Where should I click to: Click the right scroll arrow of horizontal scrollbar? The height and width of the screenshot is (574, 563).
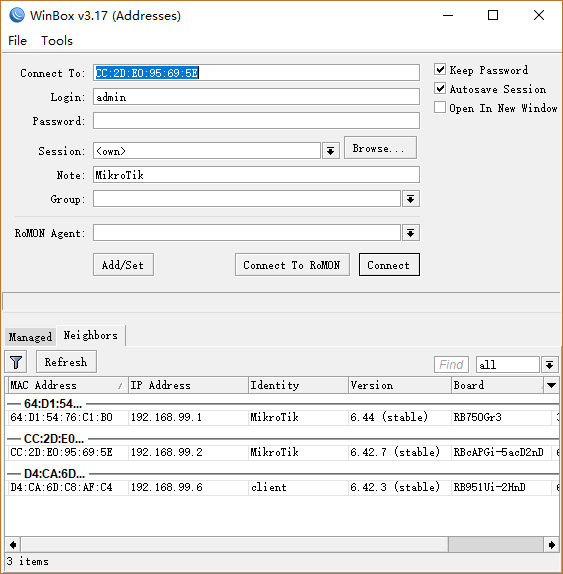(551, 545)
